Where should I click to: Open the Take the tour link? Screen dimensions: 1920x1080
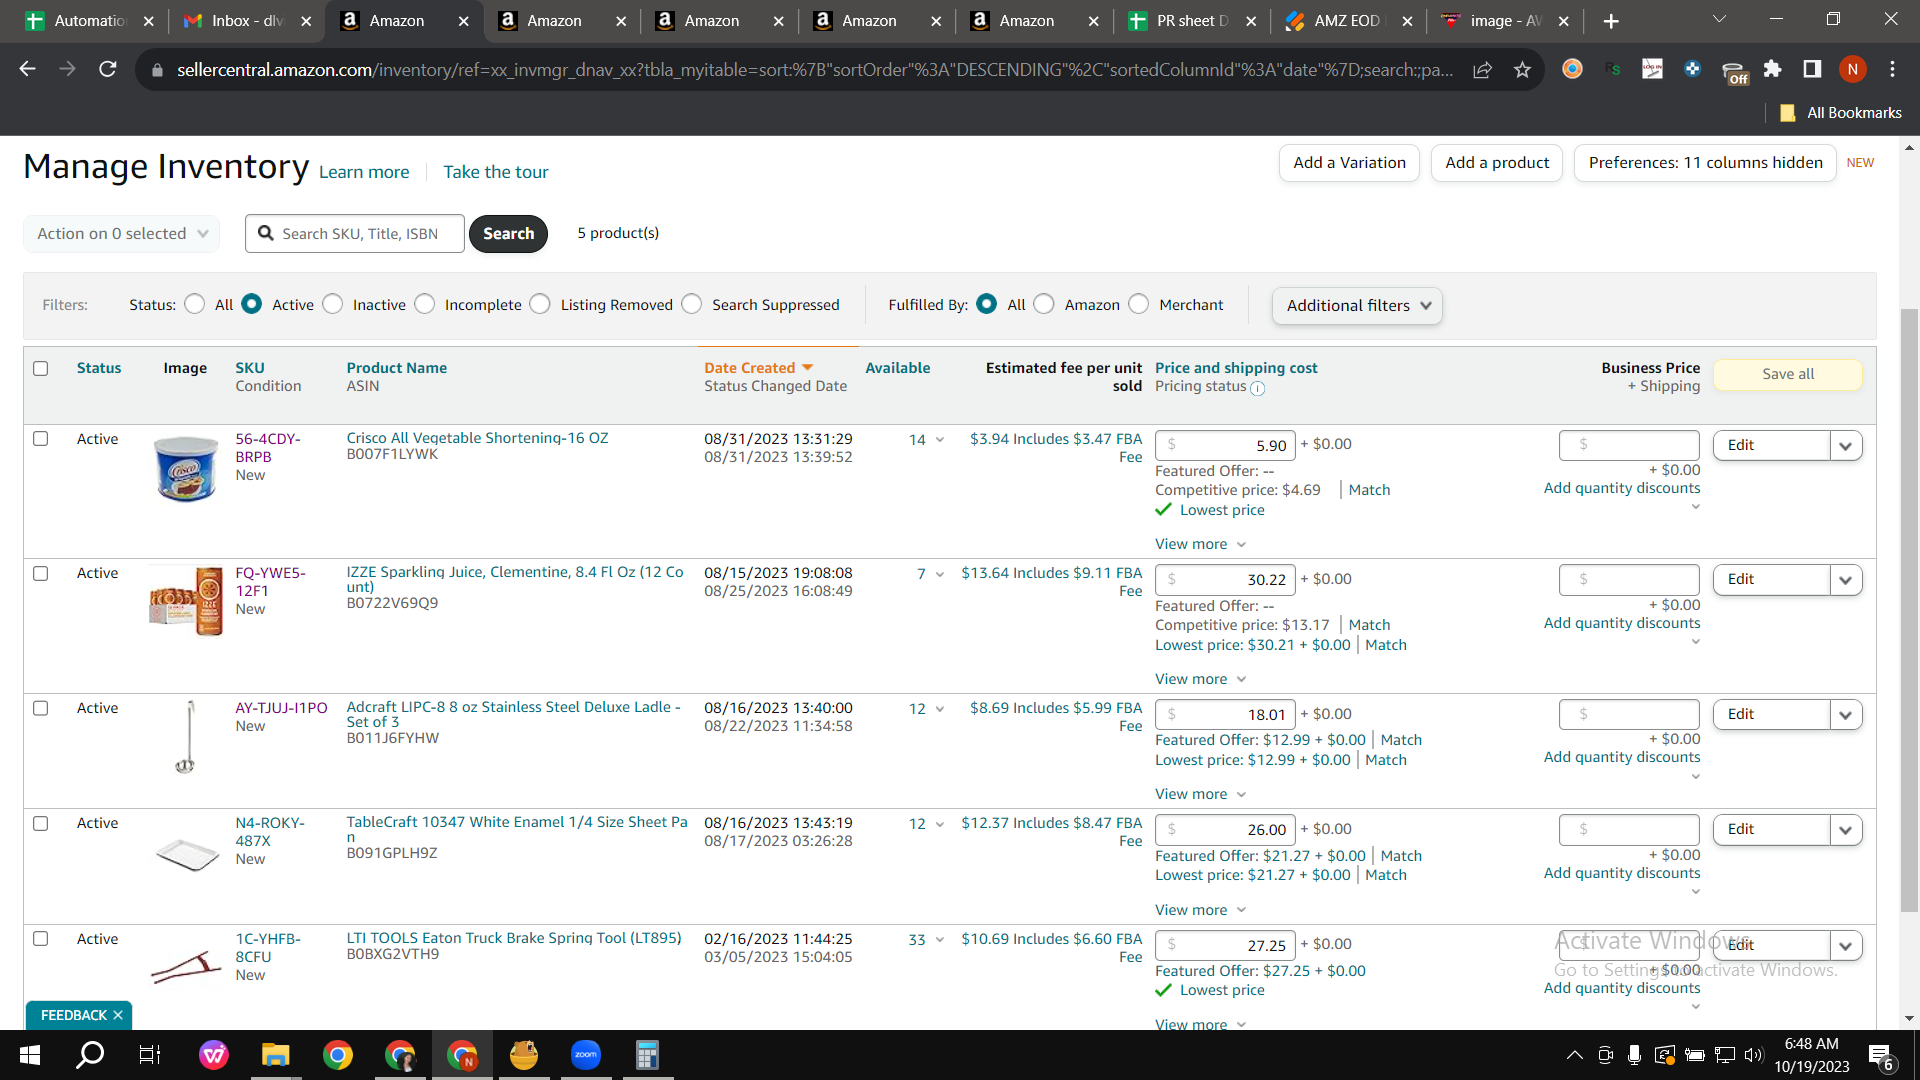point(496,172)
